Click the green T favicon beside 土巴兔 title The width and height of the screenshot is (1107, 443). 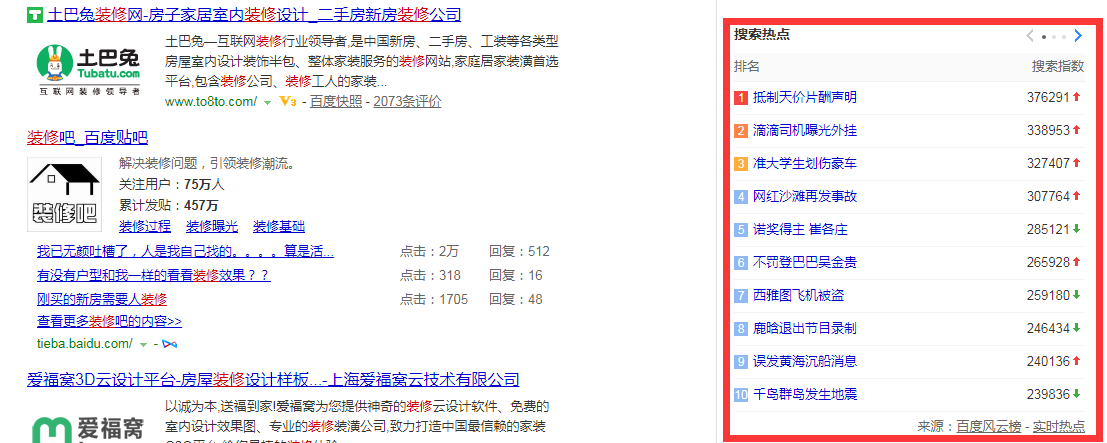(x=34, y=14)
